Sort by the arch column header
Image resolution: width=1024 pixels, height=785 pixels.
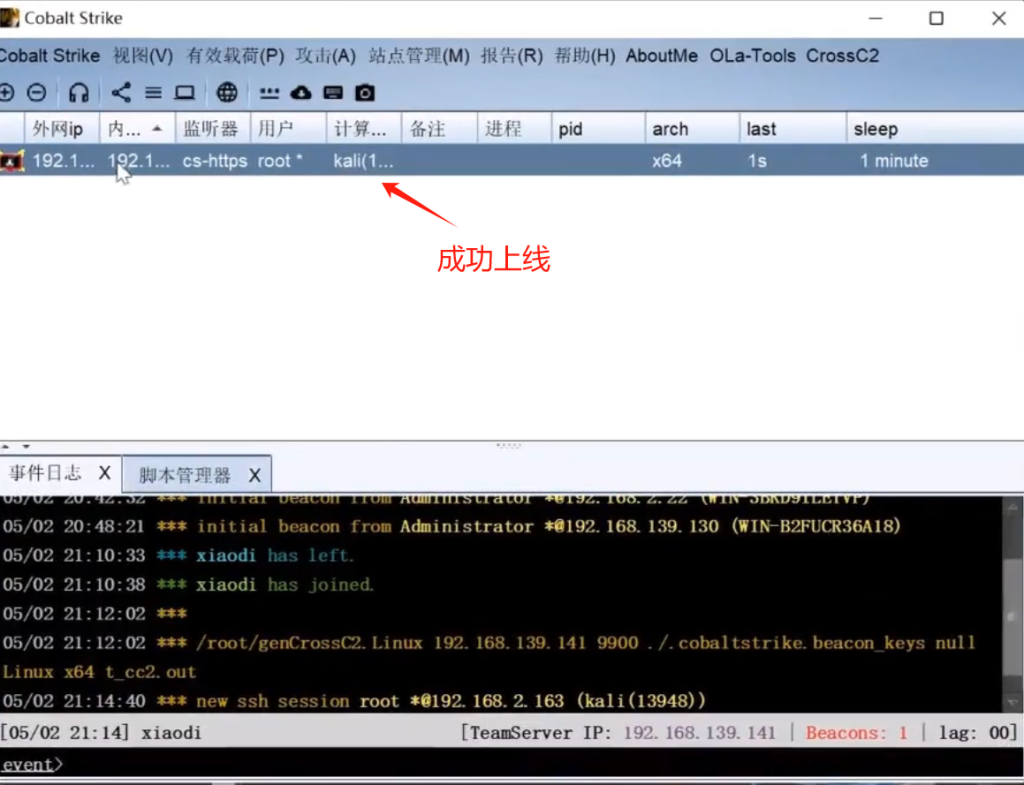(693, 129)
